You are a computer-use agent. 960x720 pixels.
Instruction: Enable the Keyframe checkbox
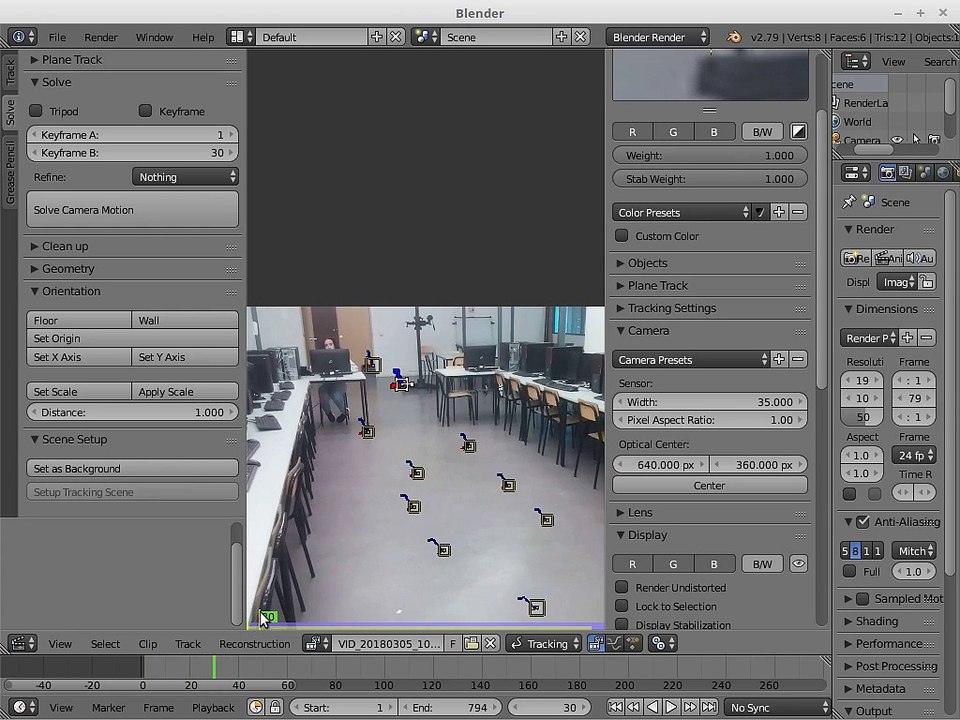145,111
